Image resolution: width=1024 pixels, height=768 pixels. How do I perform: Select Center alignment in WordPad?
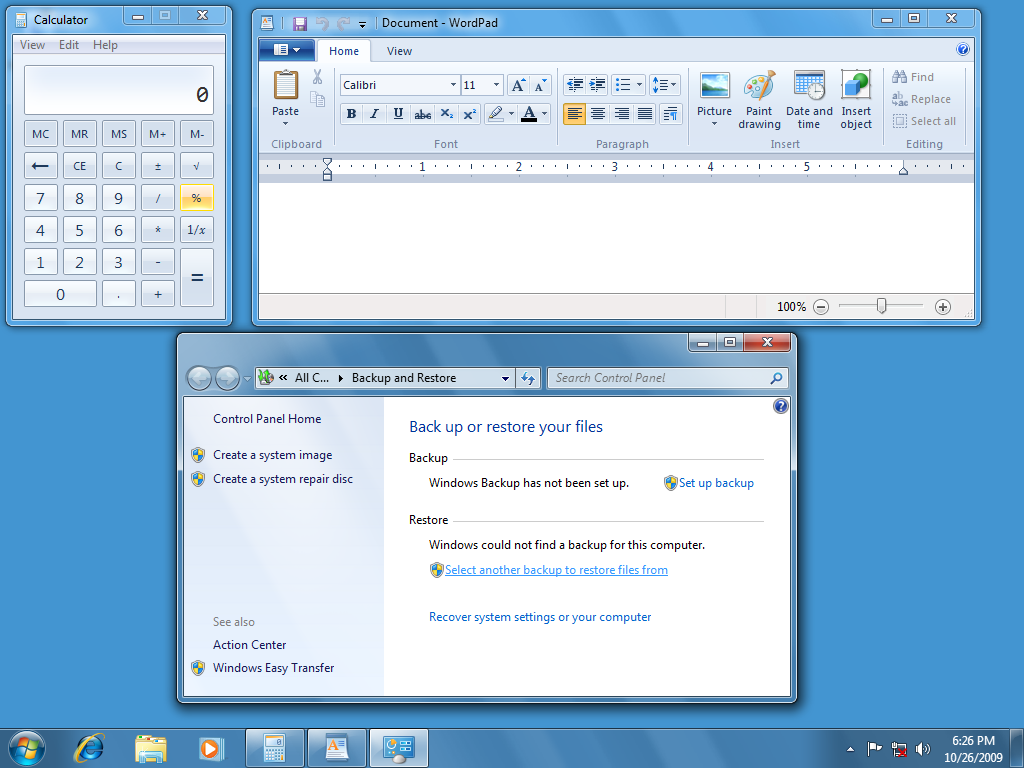pyautogui.click(x=598, y=114)
